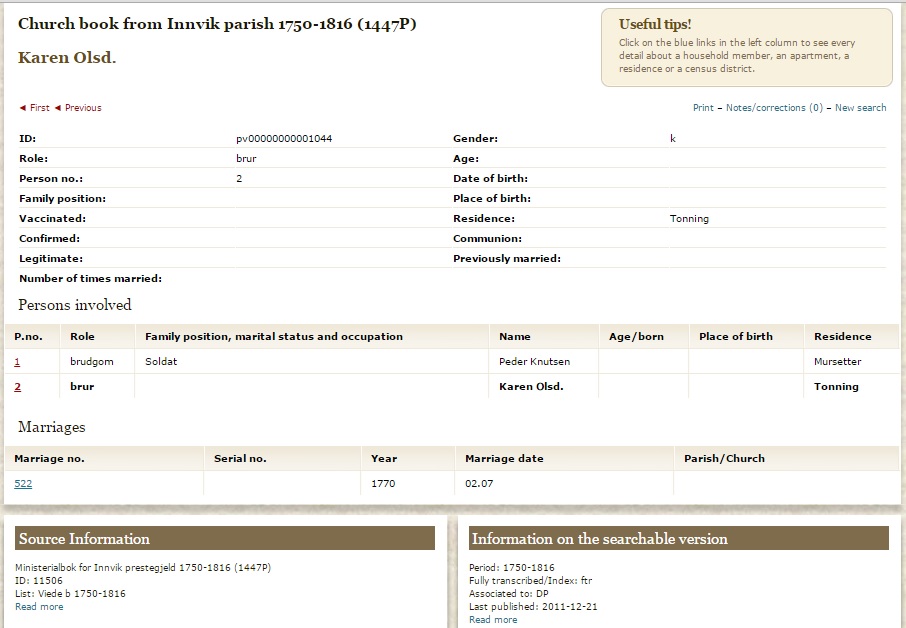This screenshot has width=906, height=628.
Task: Click the Church book from Innvik title
Action: coord(217,24)
